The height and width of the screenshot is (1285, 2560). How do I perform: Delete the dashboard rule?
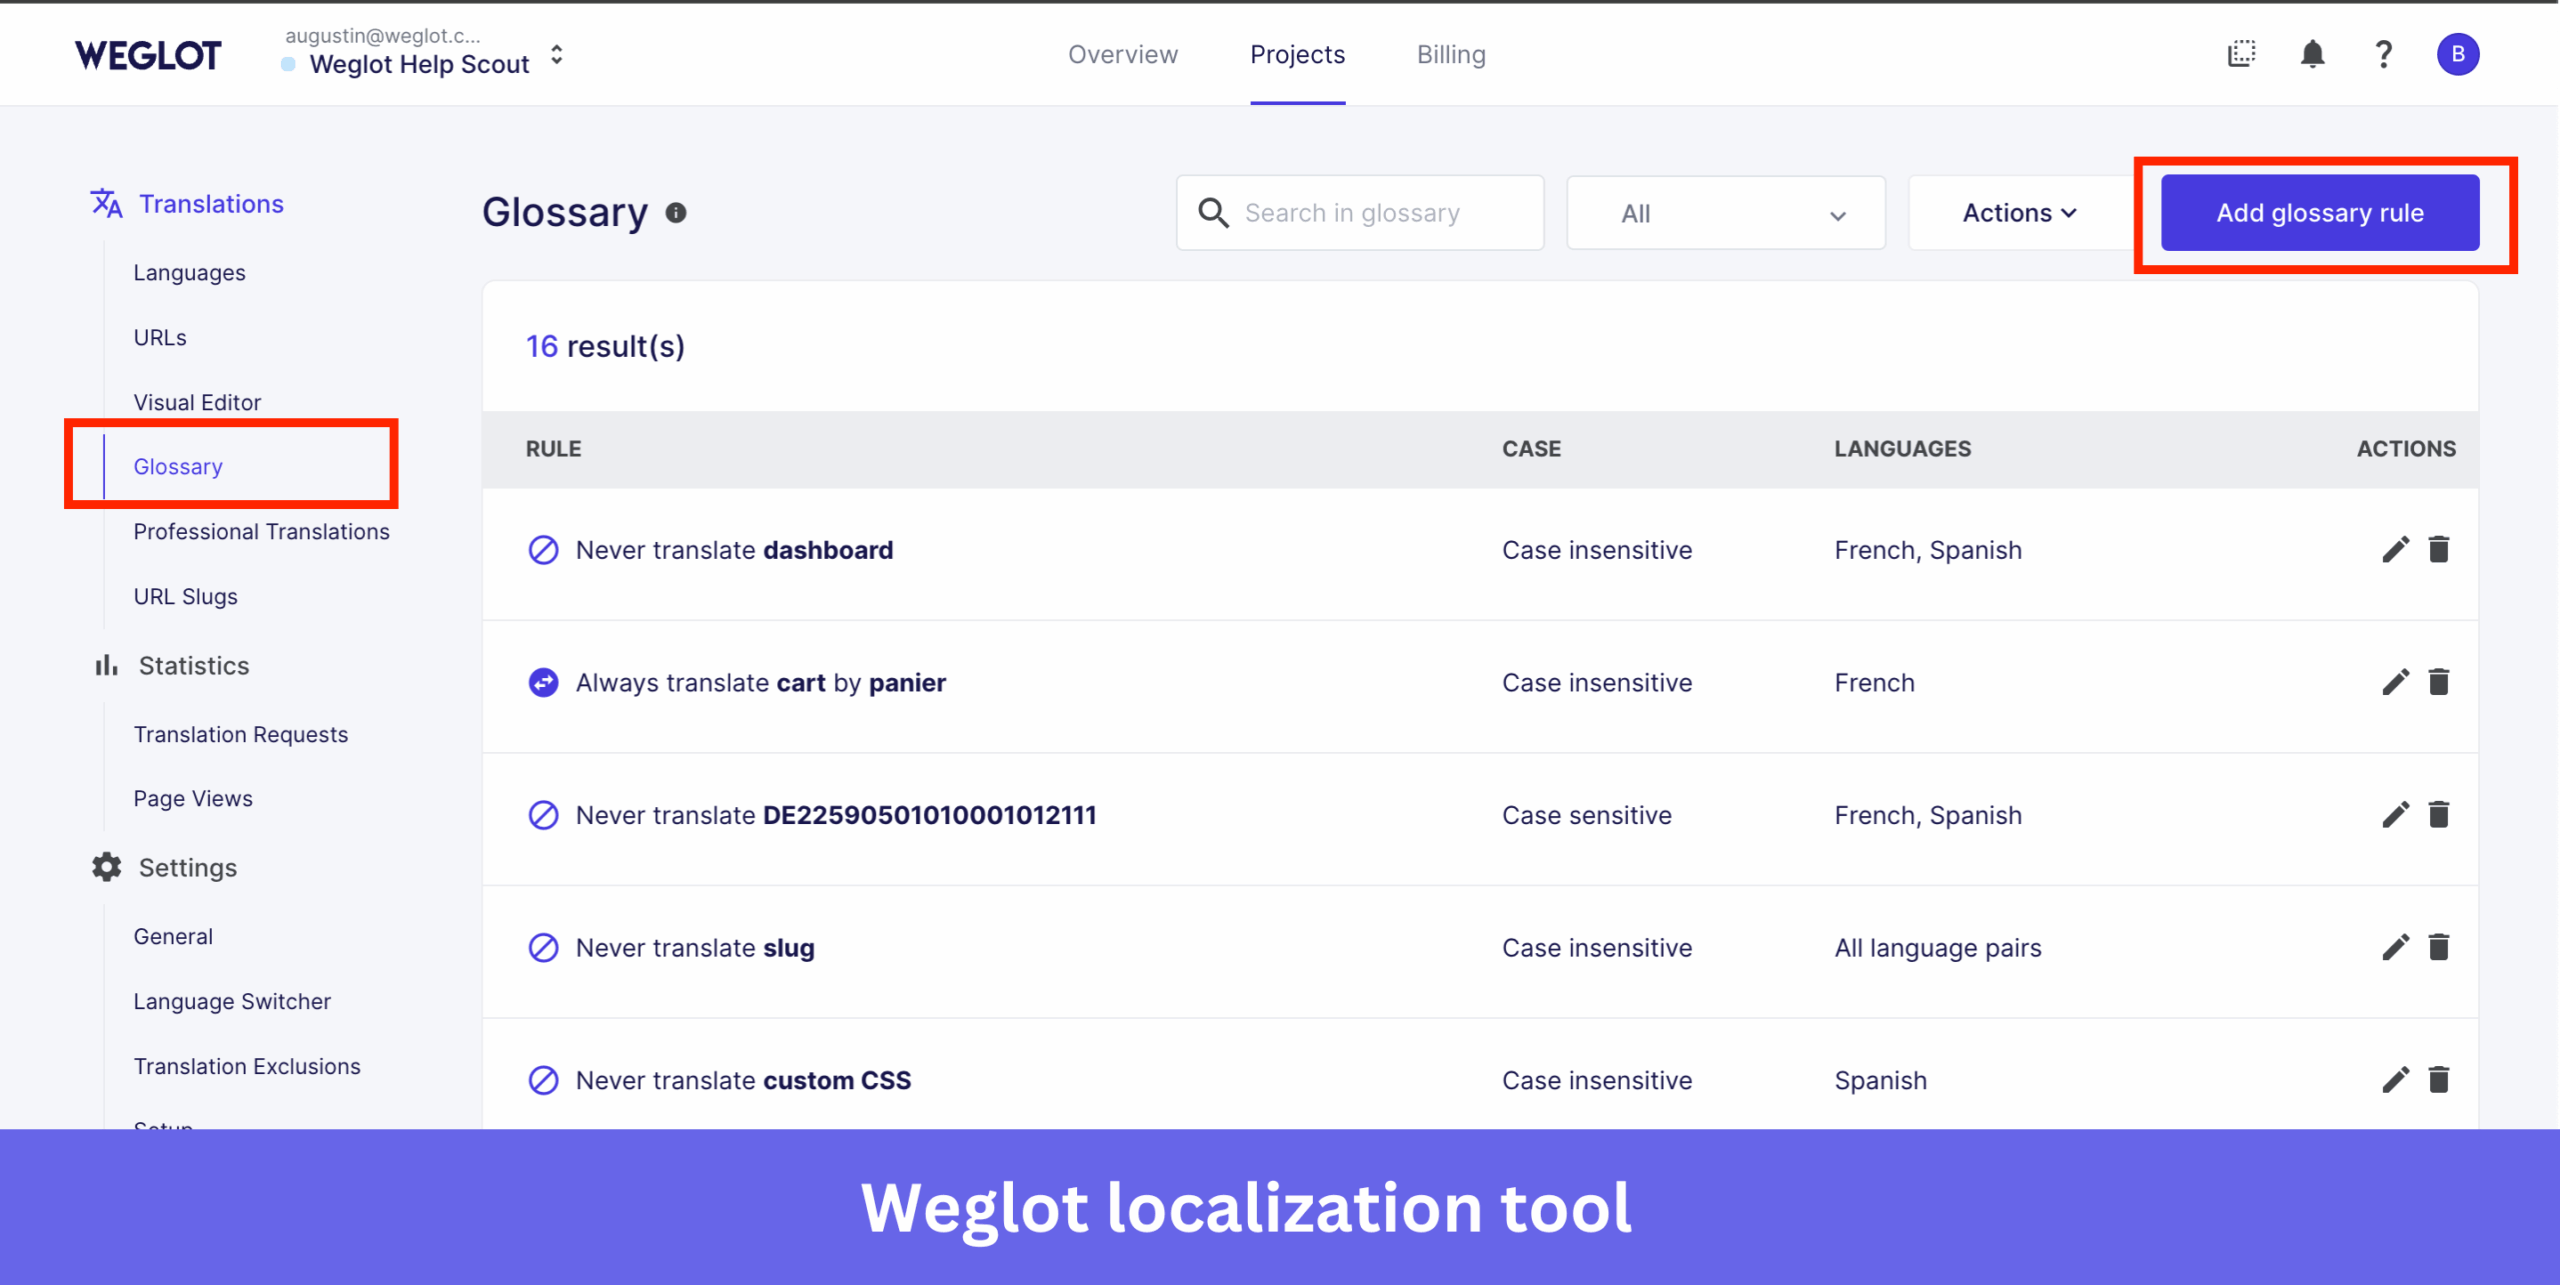(x=2439, y=549)
